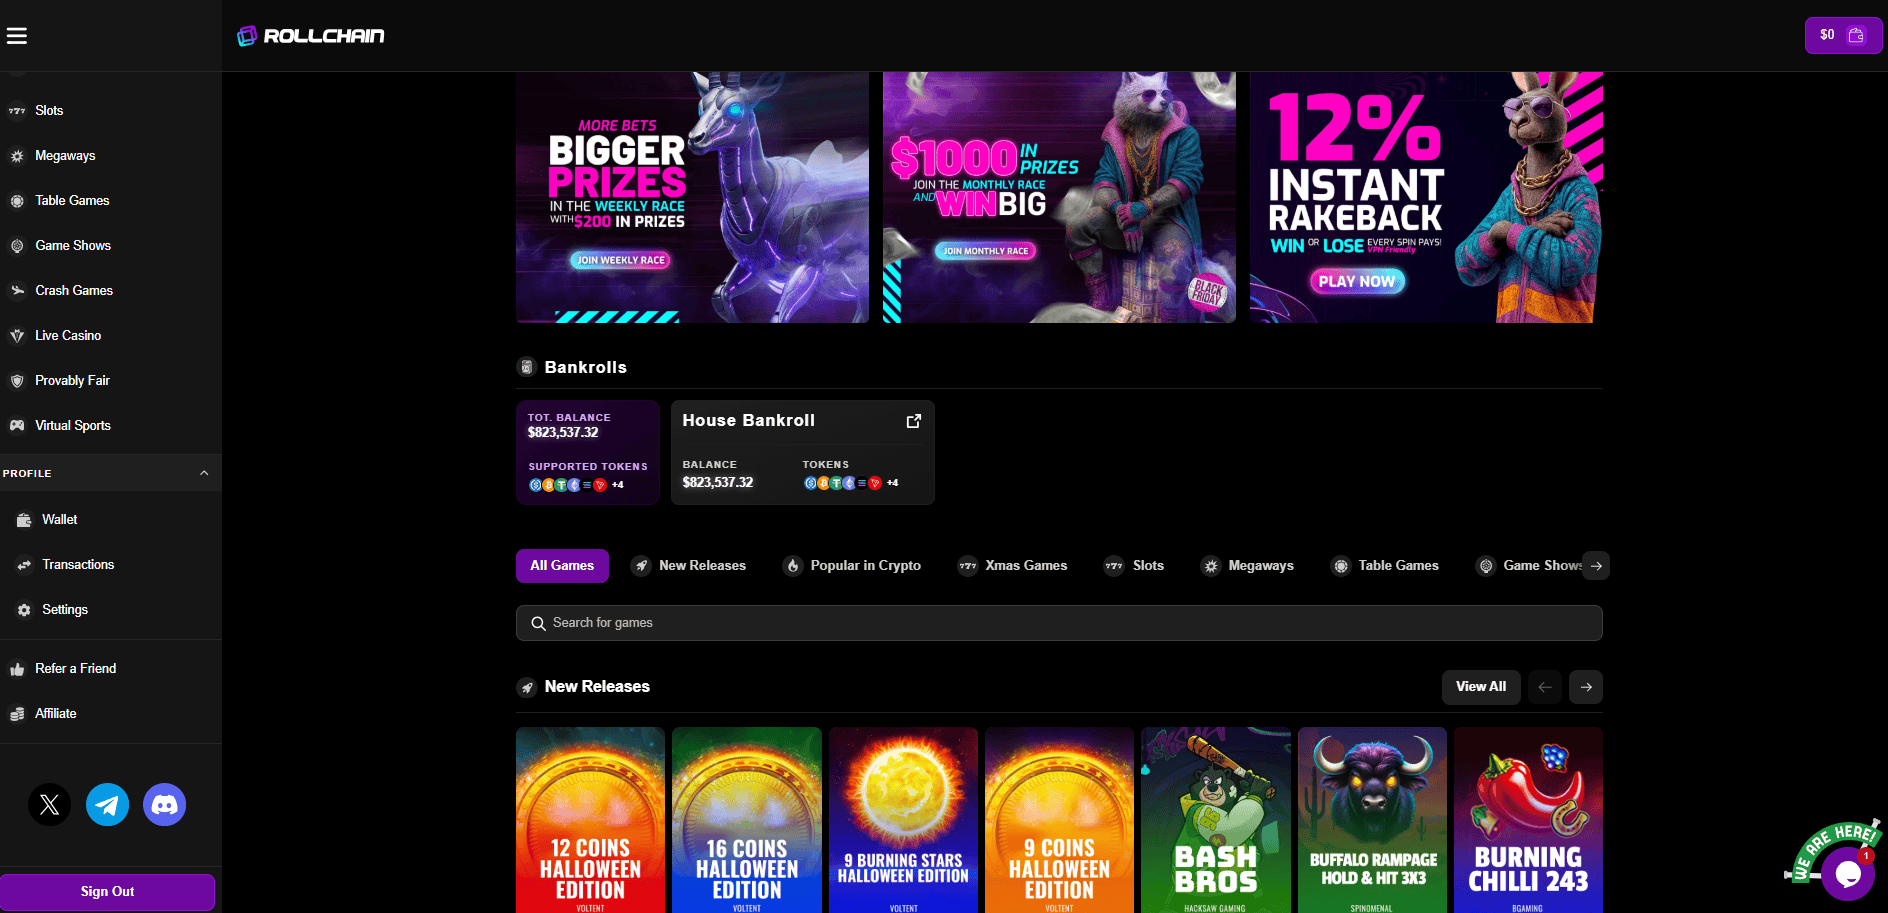Open Virtual Sports from the sidebar
This screenshot has width=1888, height=913.
click(x=17, y=425)
